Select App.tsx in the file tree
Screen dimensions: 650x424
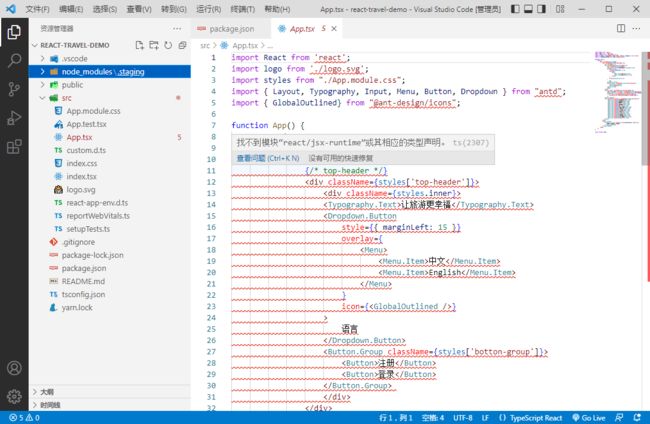tap(110, 137)
